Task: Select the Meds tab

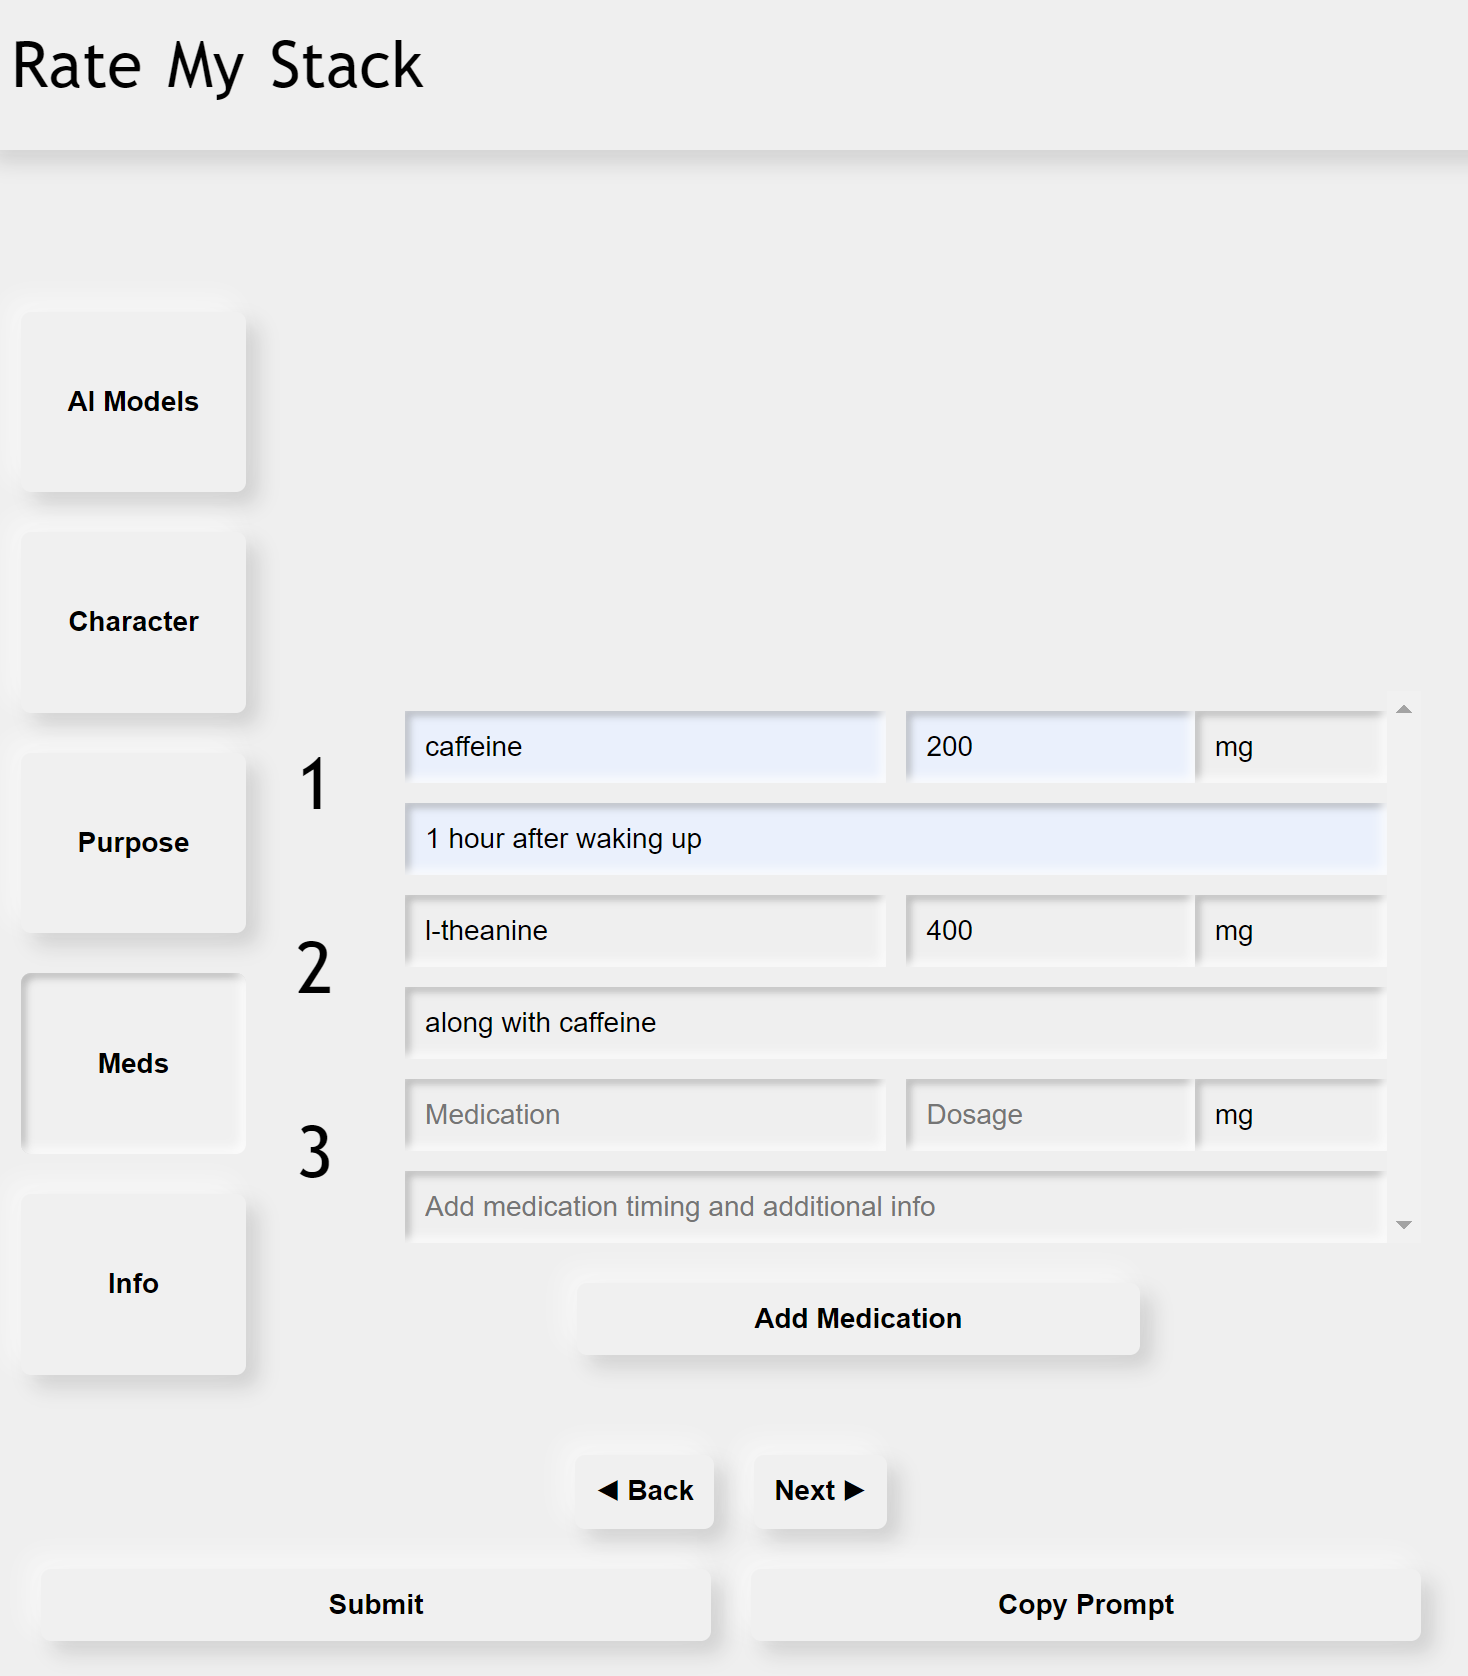Action: [x=133, y=1063]
